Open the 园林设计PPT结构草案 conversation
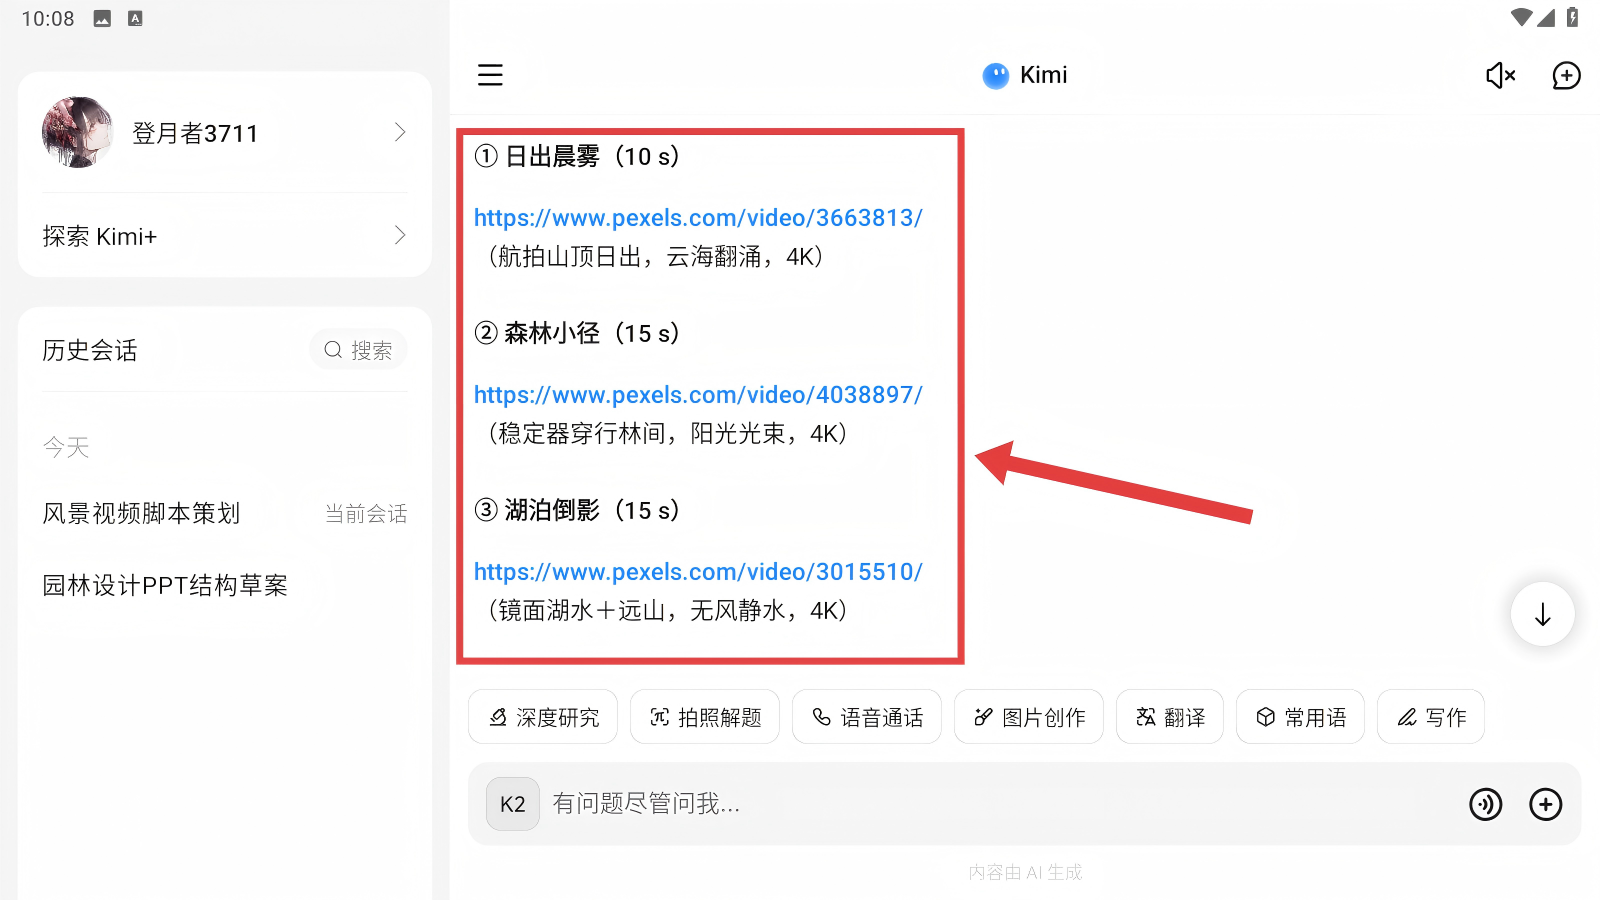 tap(165, 585)
